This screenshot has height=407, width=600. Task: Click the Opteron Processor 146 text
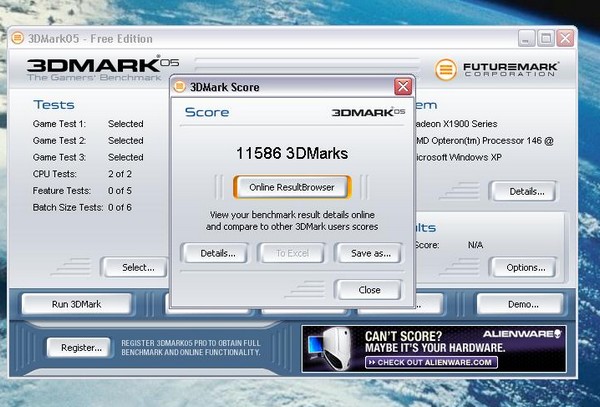pyautogui.click(x=485, y=141)
